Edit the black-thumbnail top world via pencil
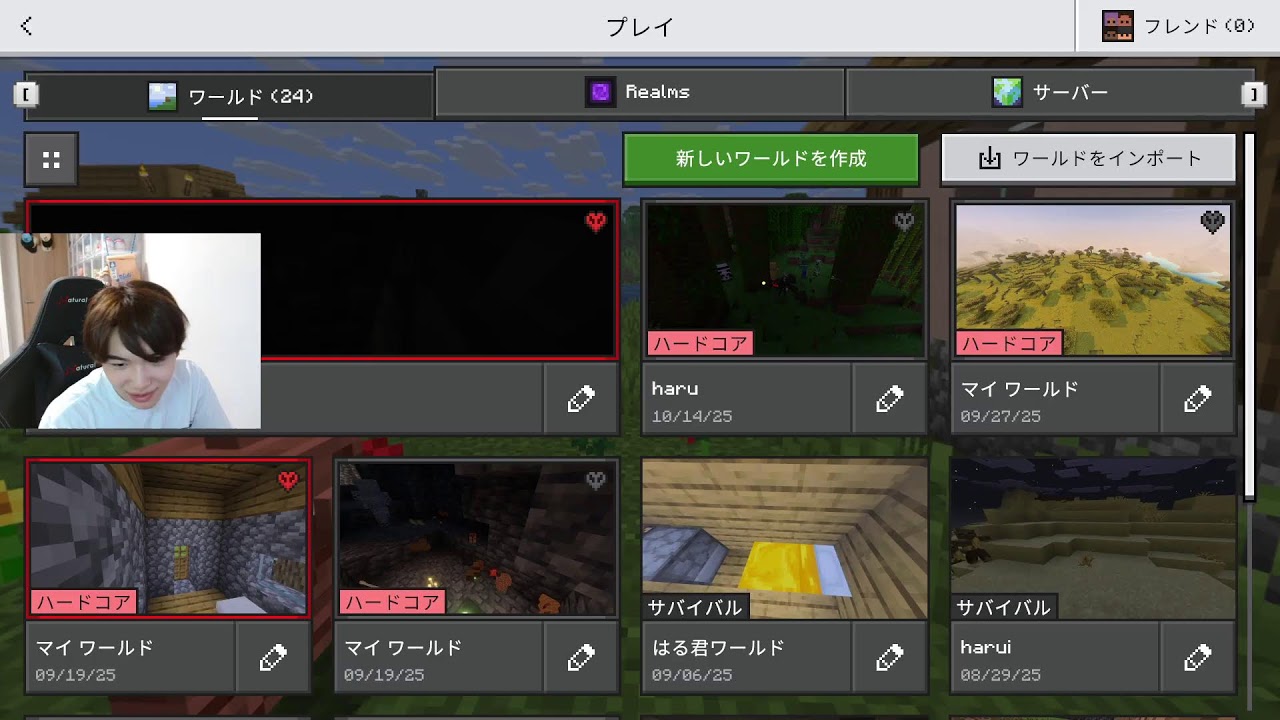This screenshot has height=720, width=1280. pos(581,398)
